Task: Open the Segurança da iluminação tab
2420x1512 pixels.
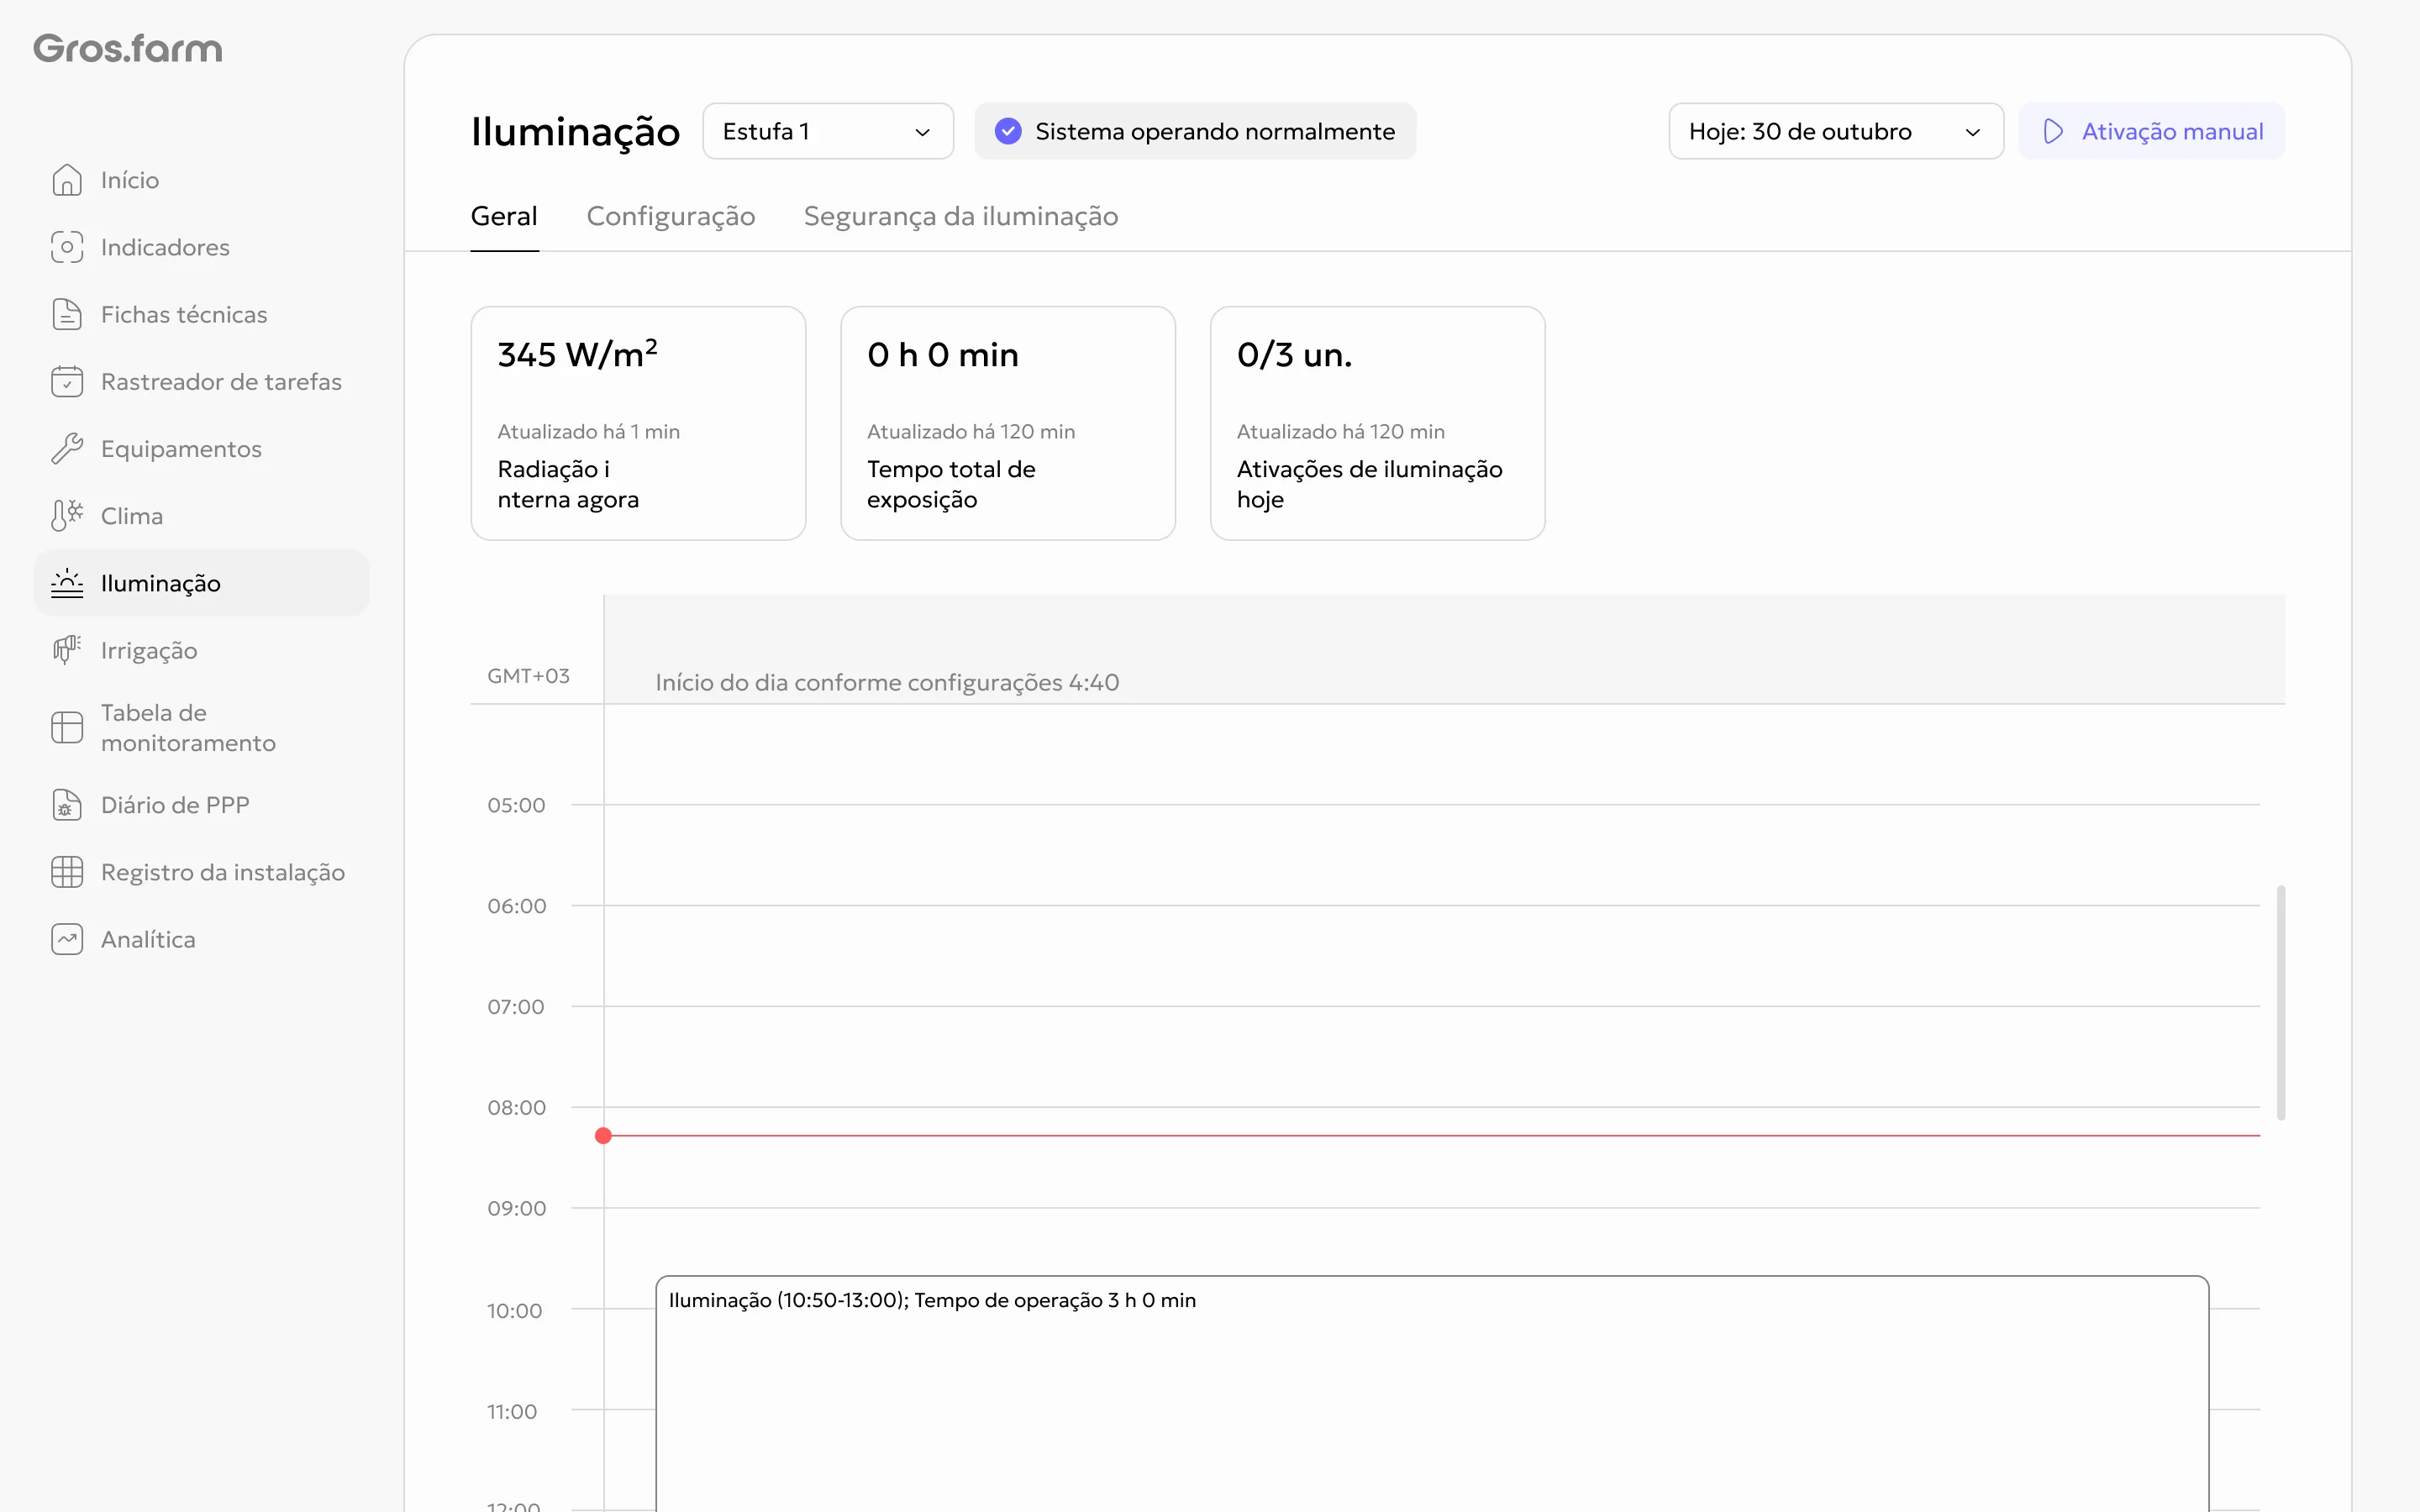Action: (961, 216)
